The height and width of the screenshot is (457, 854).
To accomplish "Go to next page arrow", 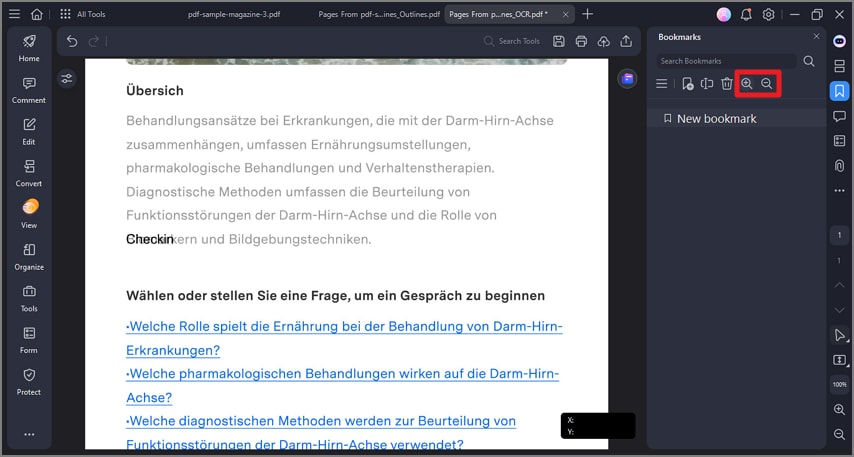I will tap(839, 310).
